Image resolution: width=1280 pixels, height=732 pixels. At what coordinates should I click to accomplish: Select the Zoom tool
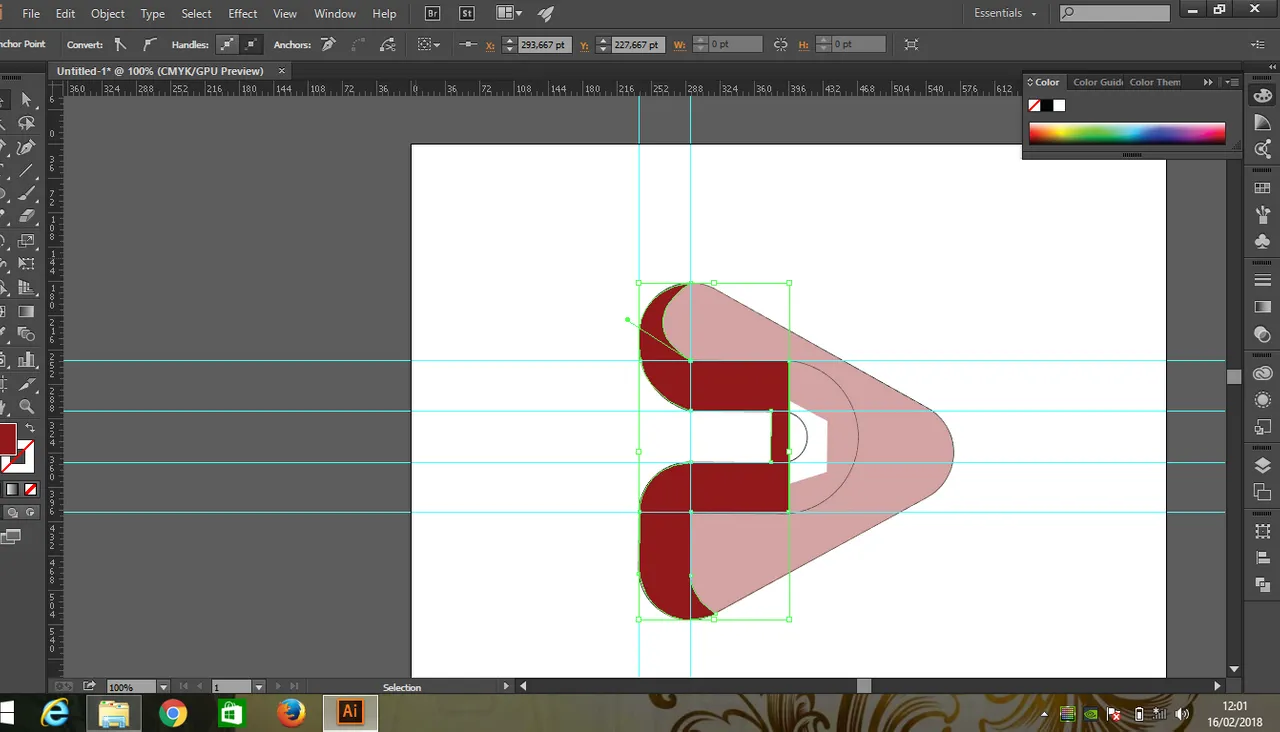point(27,406)
